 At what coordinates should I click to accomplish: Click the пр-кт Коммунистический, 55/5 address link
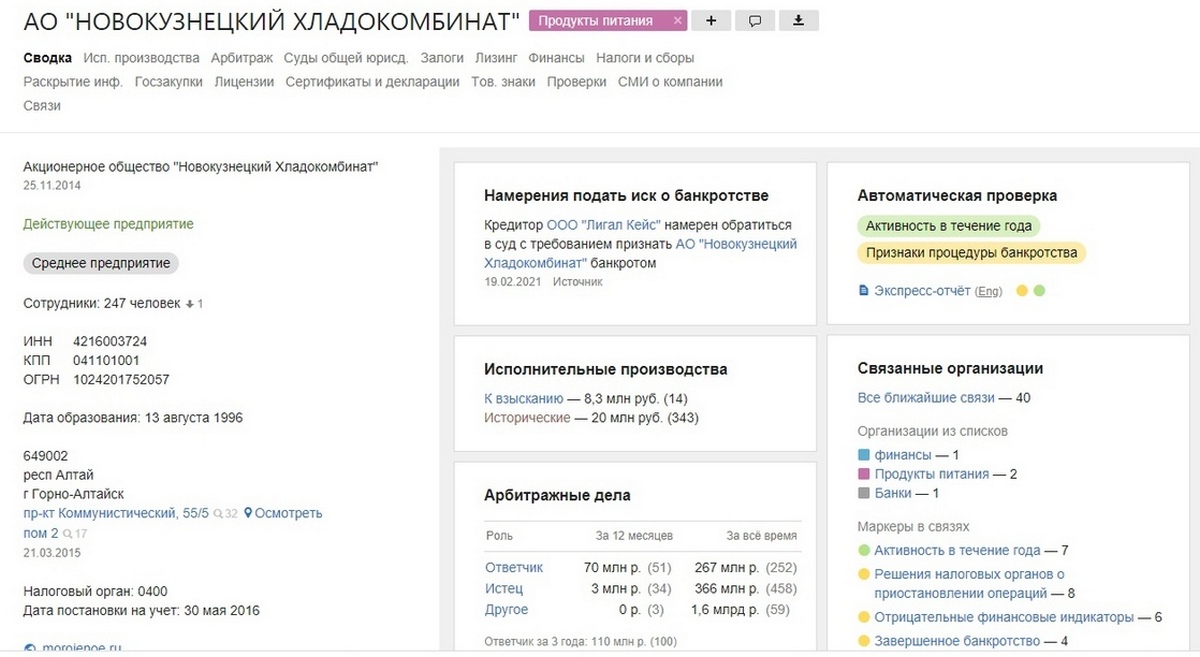(116, 513)
